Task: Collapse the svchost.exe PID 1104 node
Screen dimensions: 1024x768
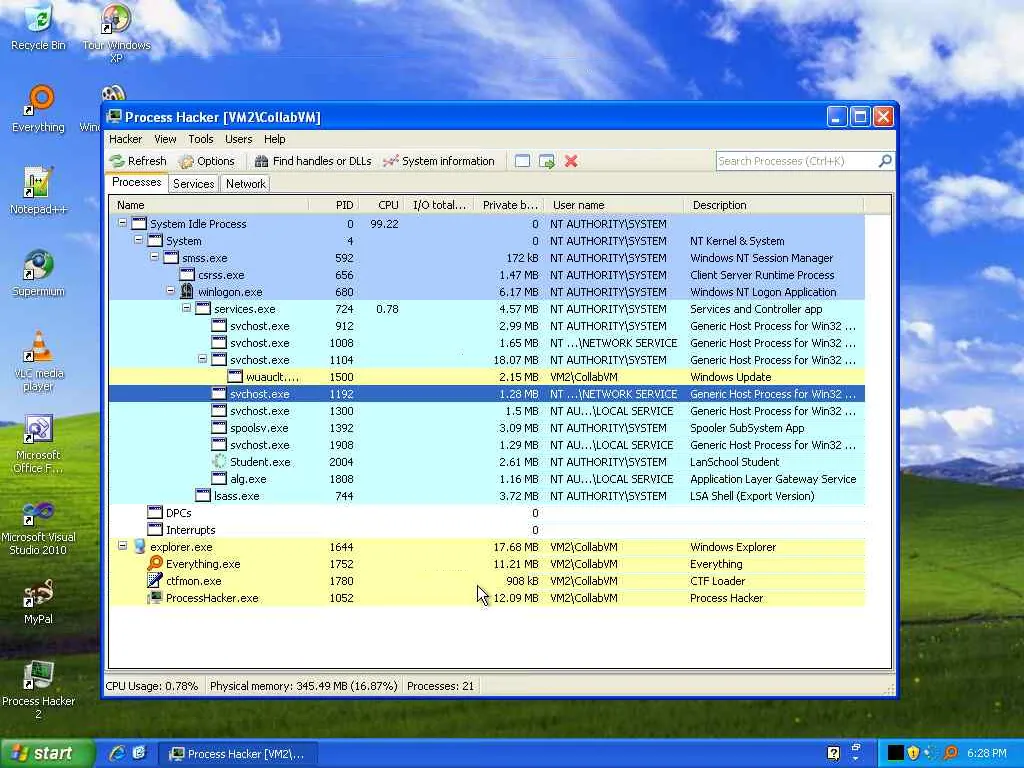Action: tap(202, 359)
